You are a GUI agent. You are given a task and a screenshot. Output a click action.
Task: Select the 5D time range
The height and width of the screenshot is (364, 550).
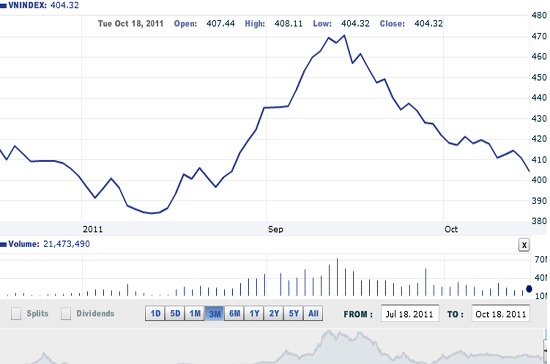175,314
